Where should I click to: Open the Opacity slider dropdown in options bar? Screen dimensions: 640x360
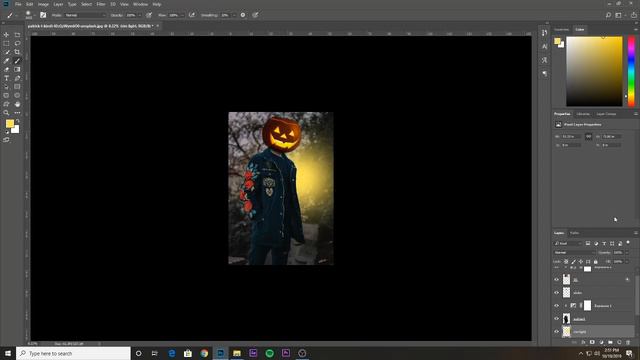tap(140, 15)
